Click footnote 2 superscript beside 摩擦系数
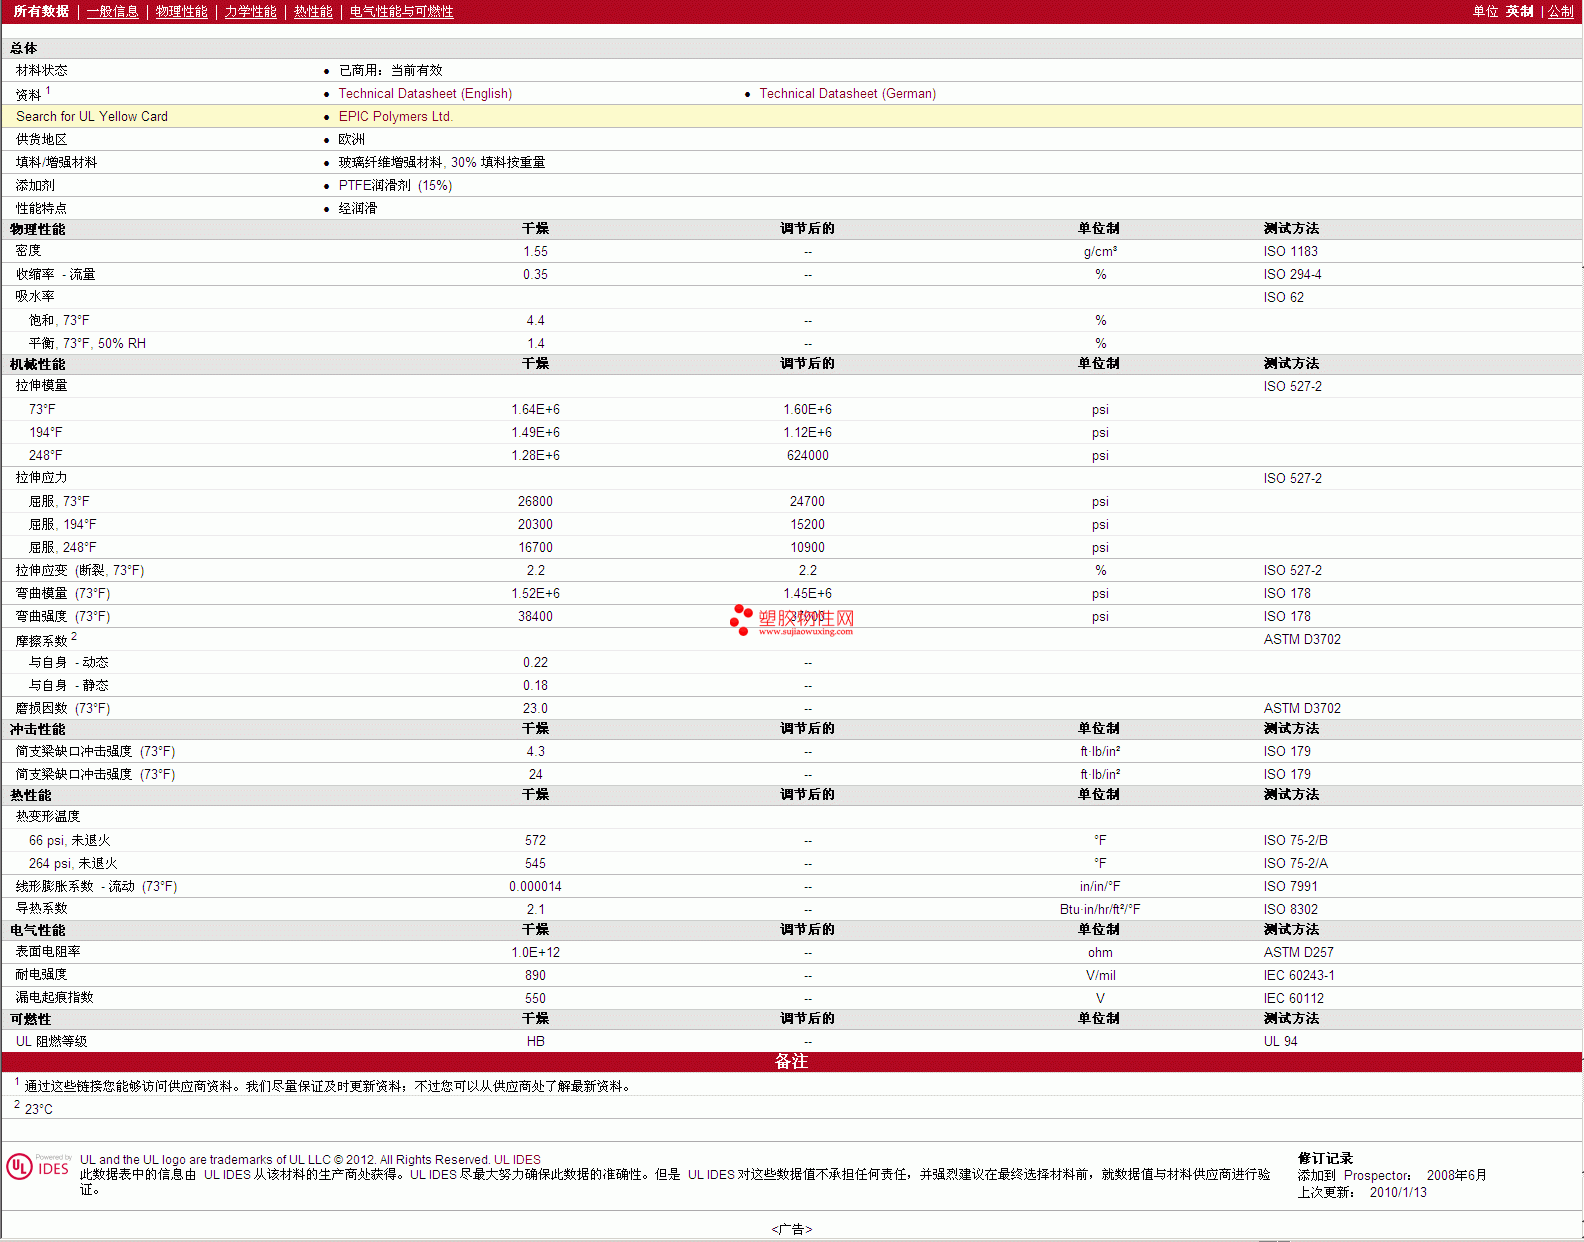The width and height of the screenshot is (1584, 1242). pos(74,636)
